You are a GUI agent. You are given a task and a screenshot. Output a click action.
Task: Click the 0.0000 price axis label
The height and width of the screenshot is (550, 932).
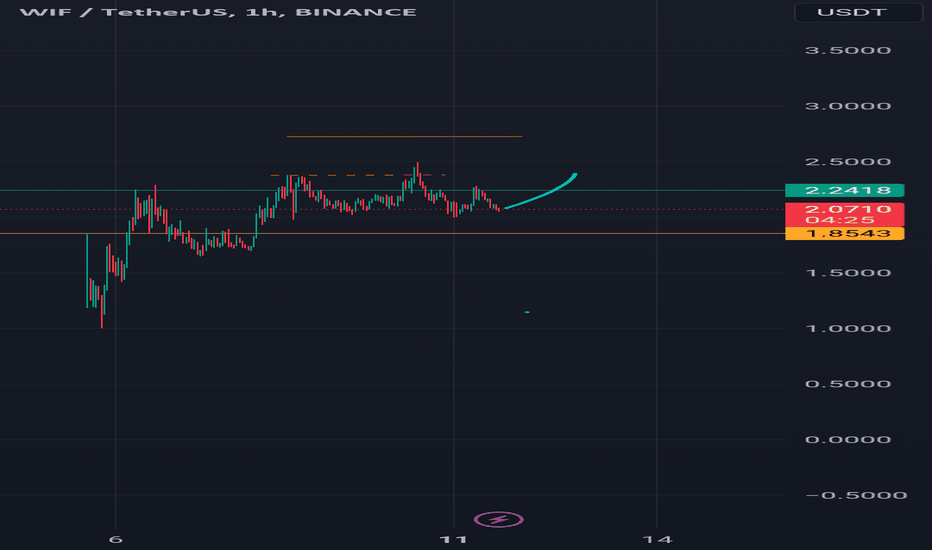click(x=848, y=439)
